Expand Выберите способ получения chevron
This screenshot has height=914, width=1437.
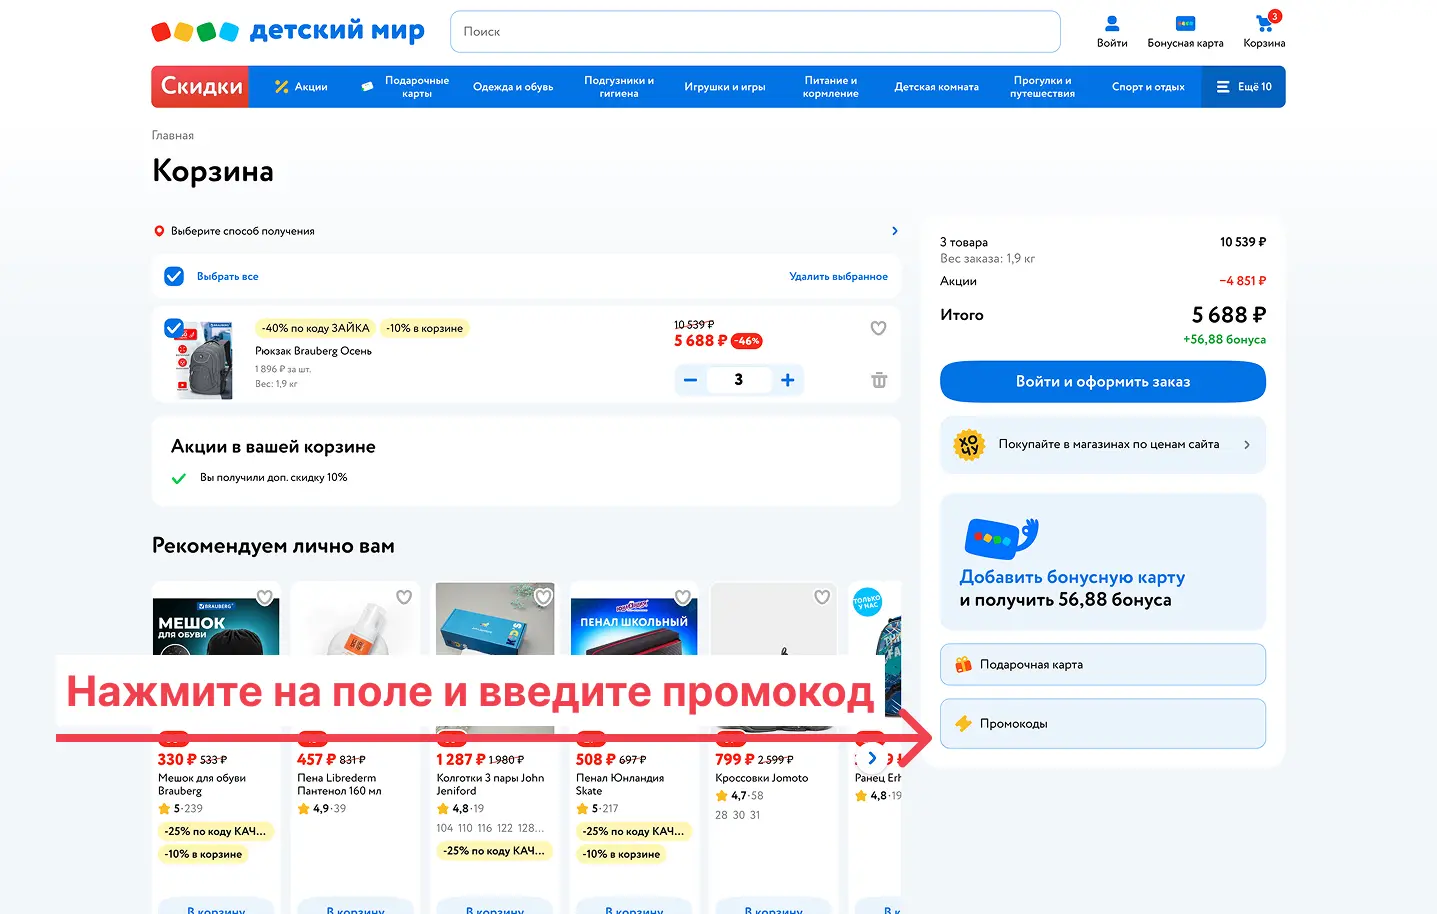[894, 231]
